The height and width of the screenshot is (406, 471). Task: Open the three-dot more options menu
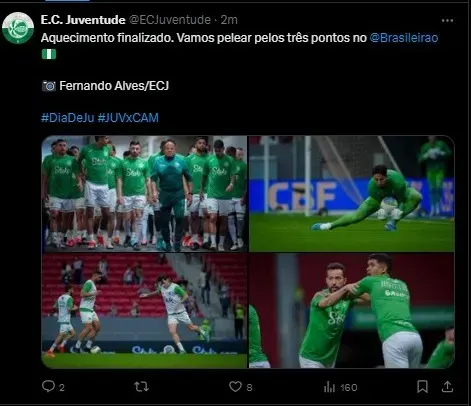[x=447, y=21]
